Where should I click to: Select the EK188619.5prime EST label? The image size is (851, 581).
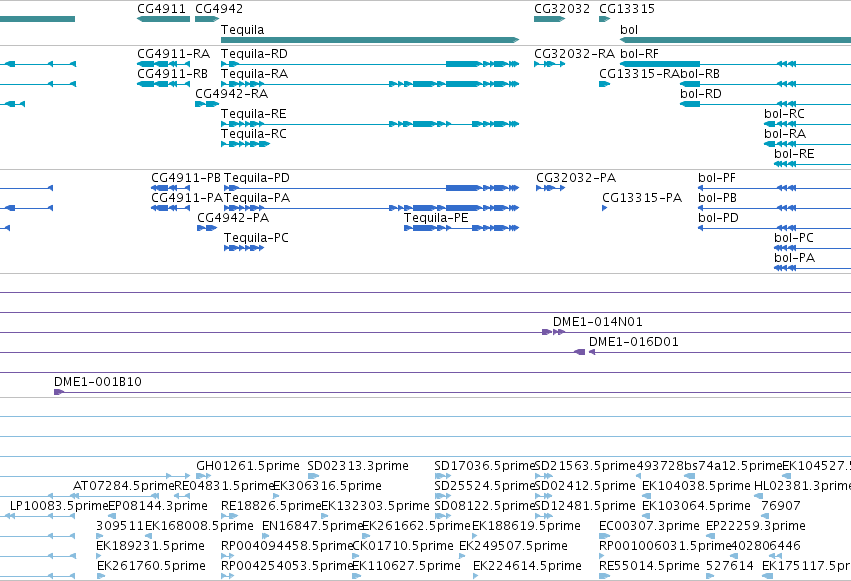pos(526,527)
